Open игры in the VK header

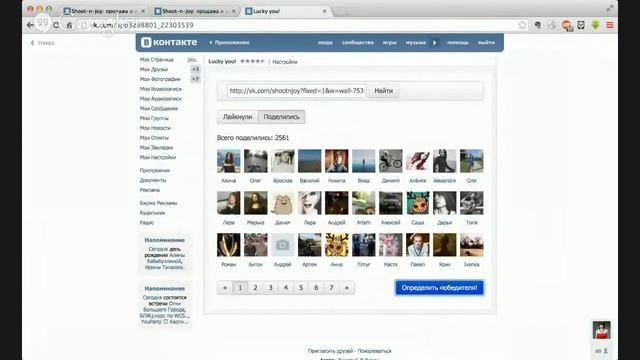click(x=389, y=42)
